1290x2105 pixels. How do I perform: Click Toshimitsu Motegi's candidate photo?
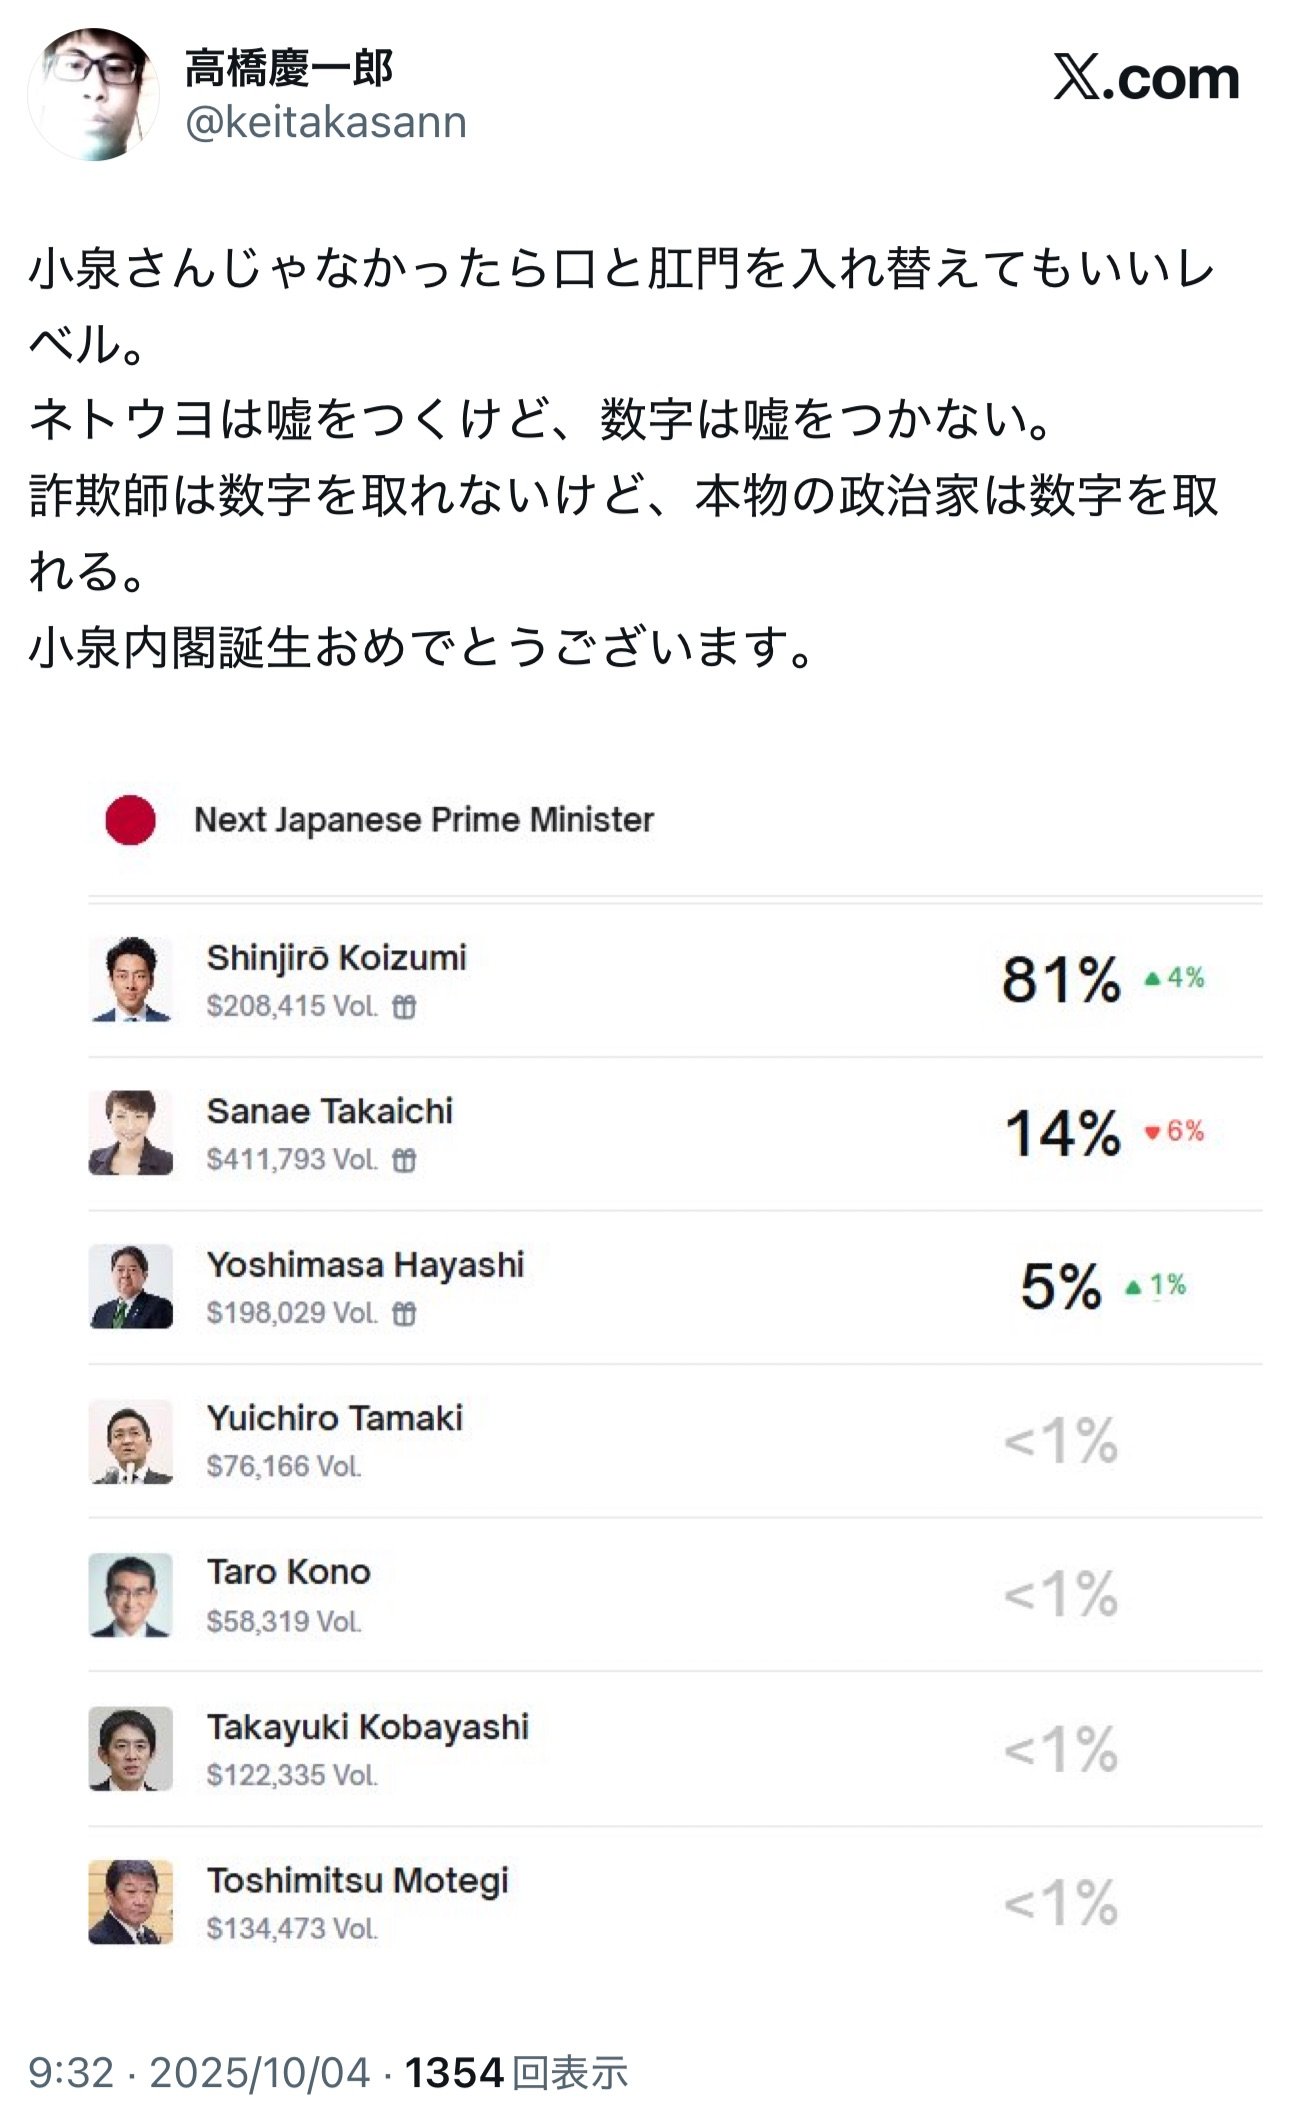tap(131, 1901)
